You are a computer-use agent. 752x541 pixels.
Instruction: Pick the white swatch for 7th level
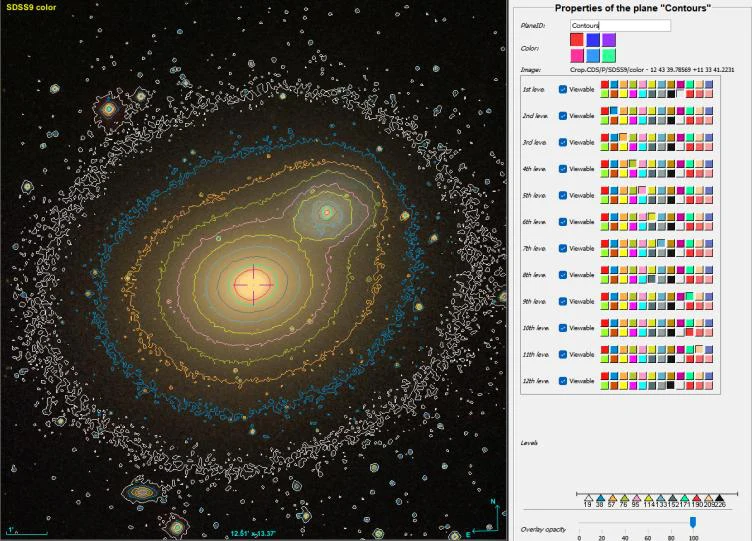coord(681,253)
